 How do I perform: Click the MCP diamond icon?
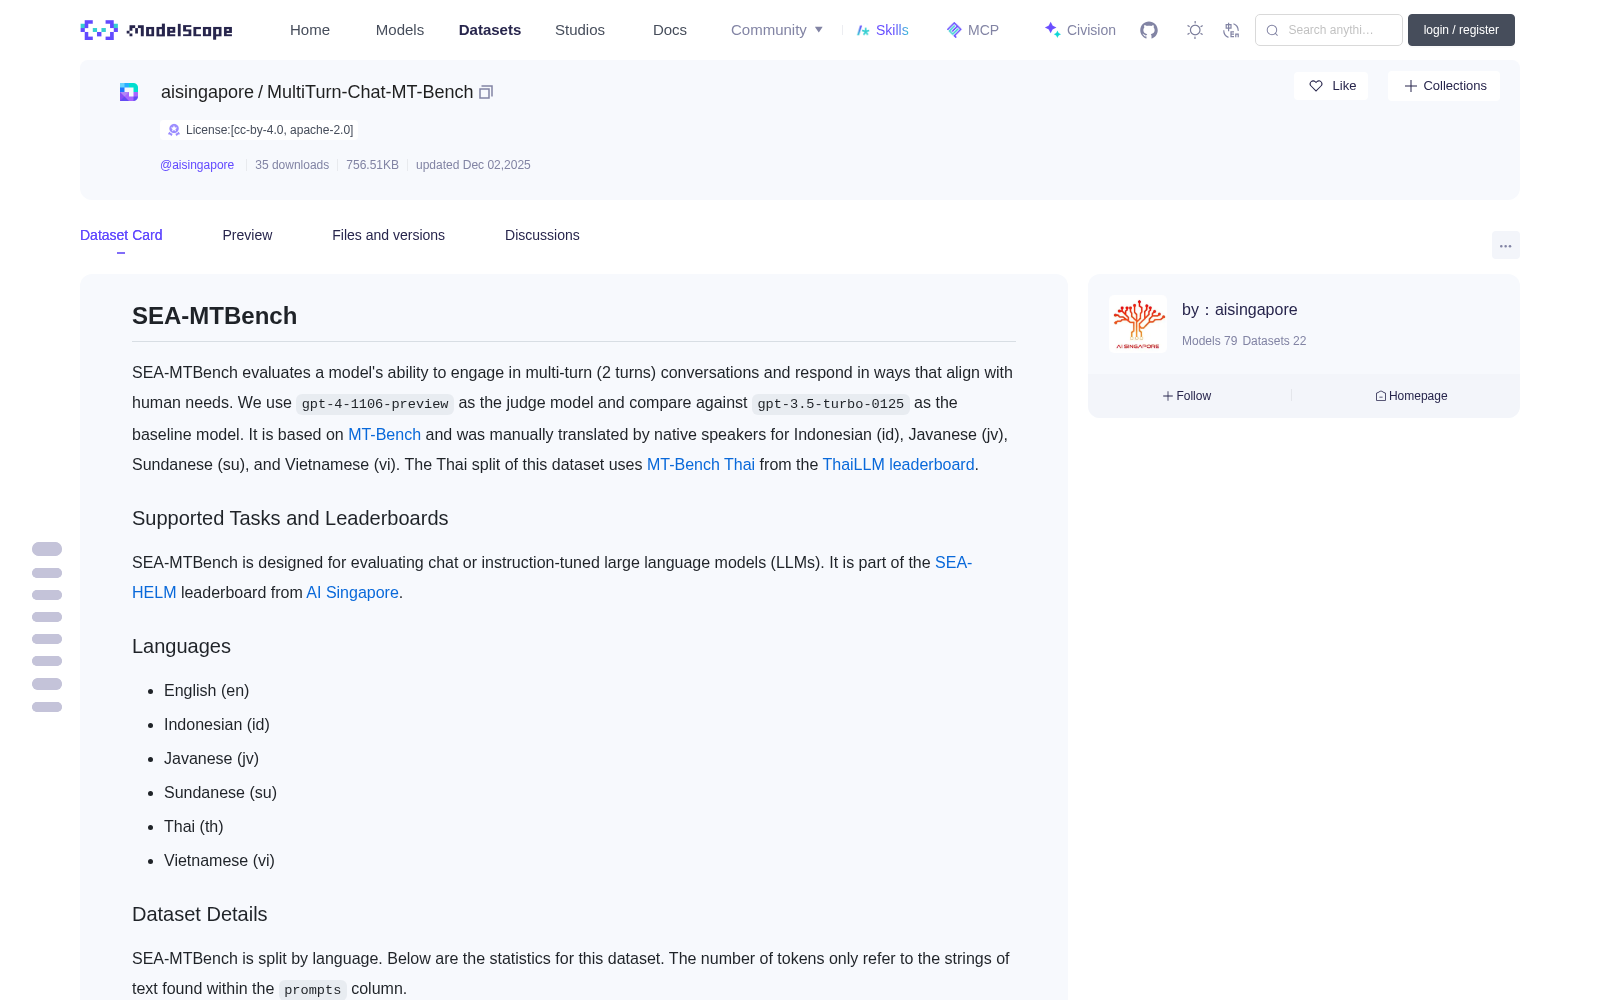[x=954, y=30]
